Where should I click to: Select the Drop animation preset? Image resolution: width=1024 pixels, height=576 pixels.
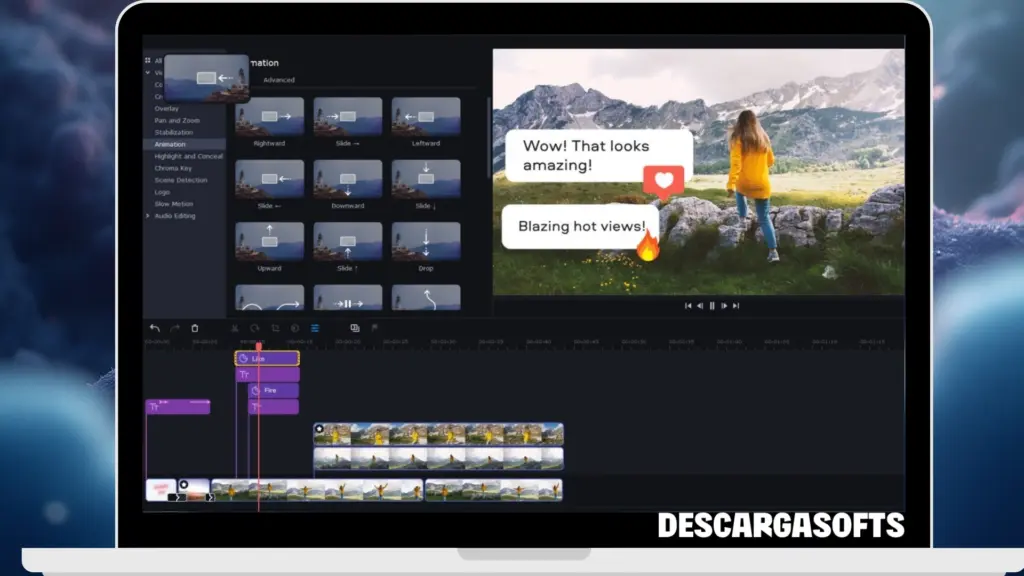[x=427, y=240]
